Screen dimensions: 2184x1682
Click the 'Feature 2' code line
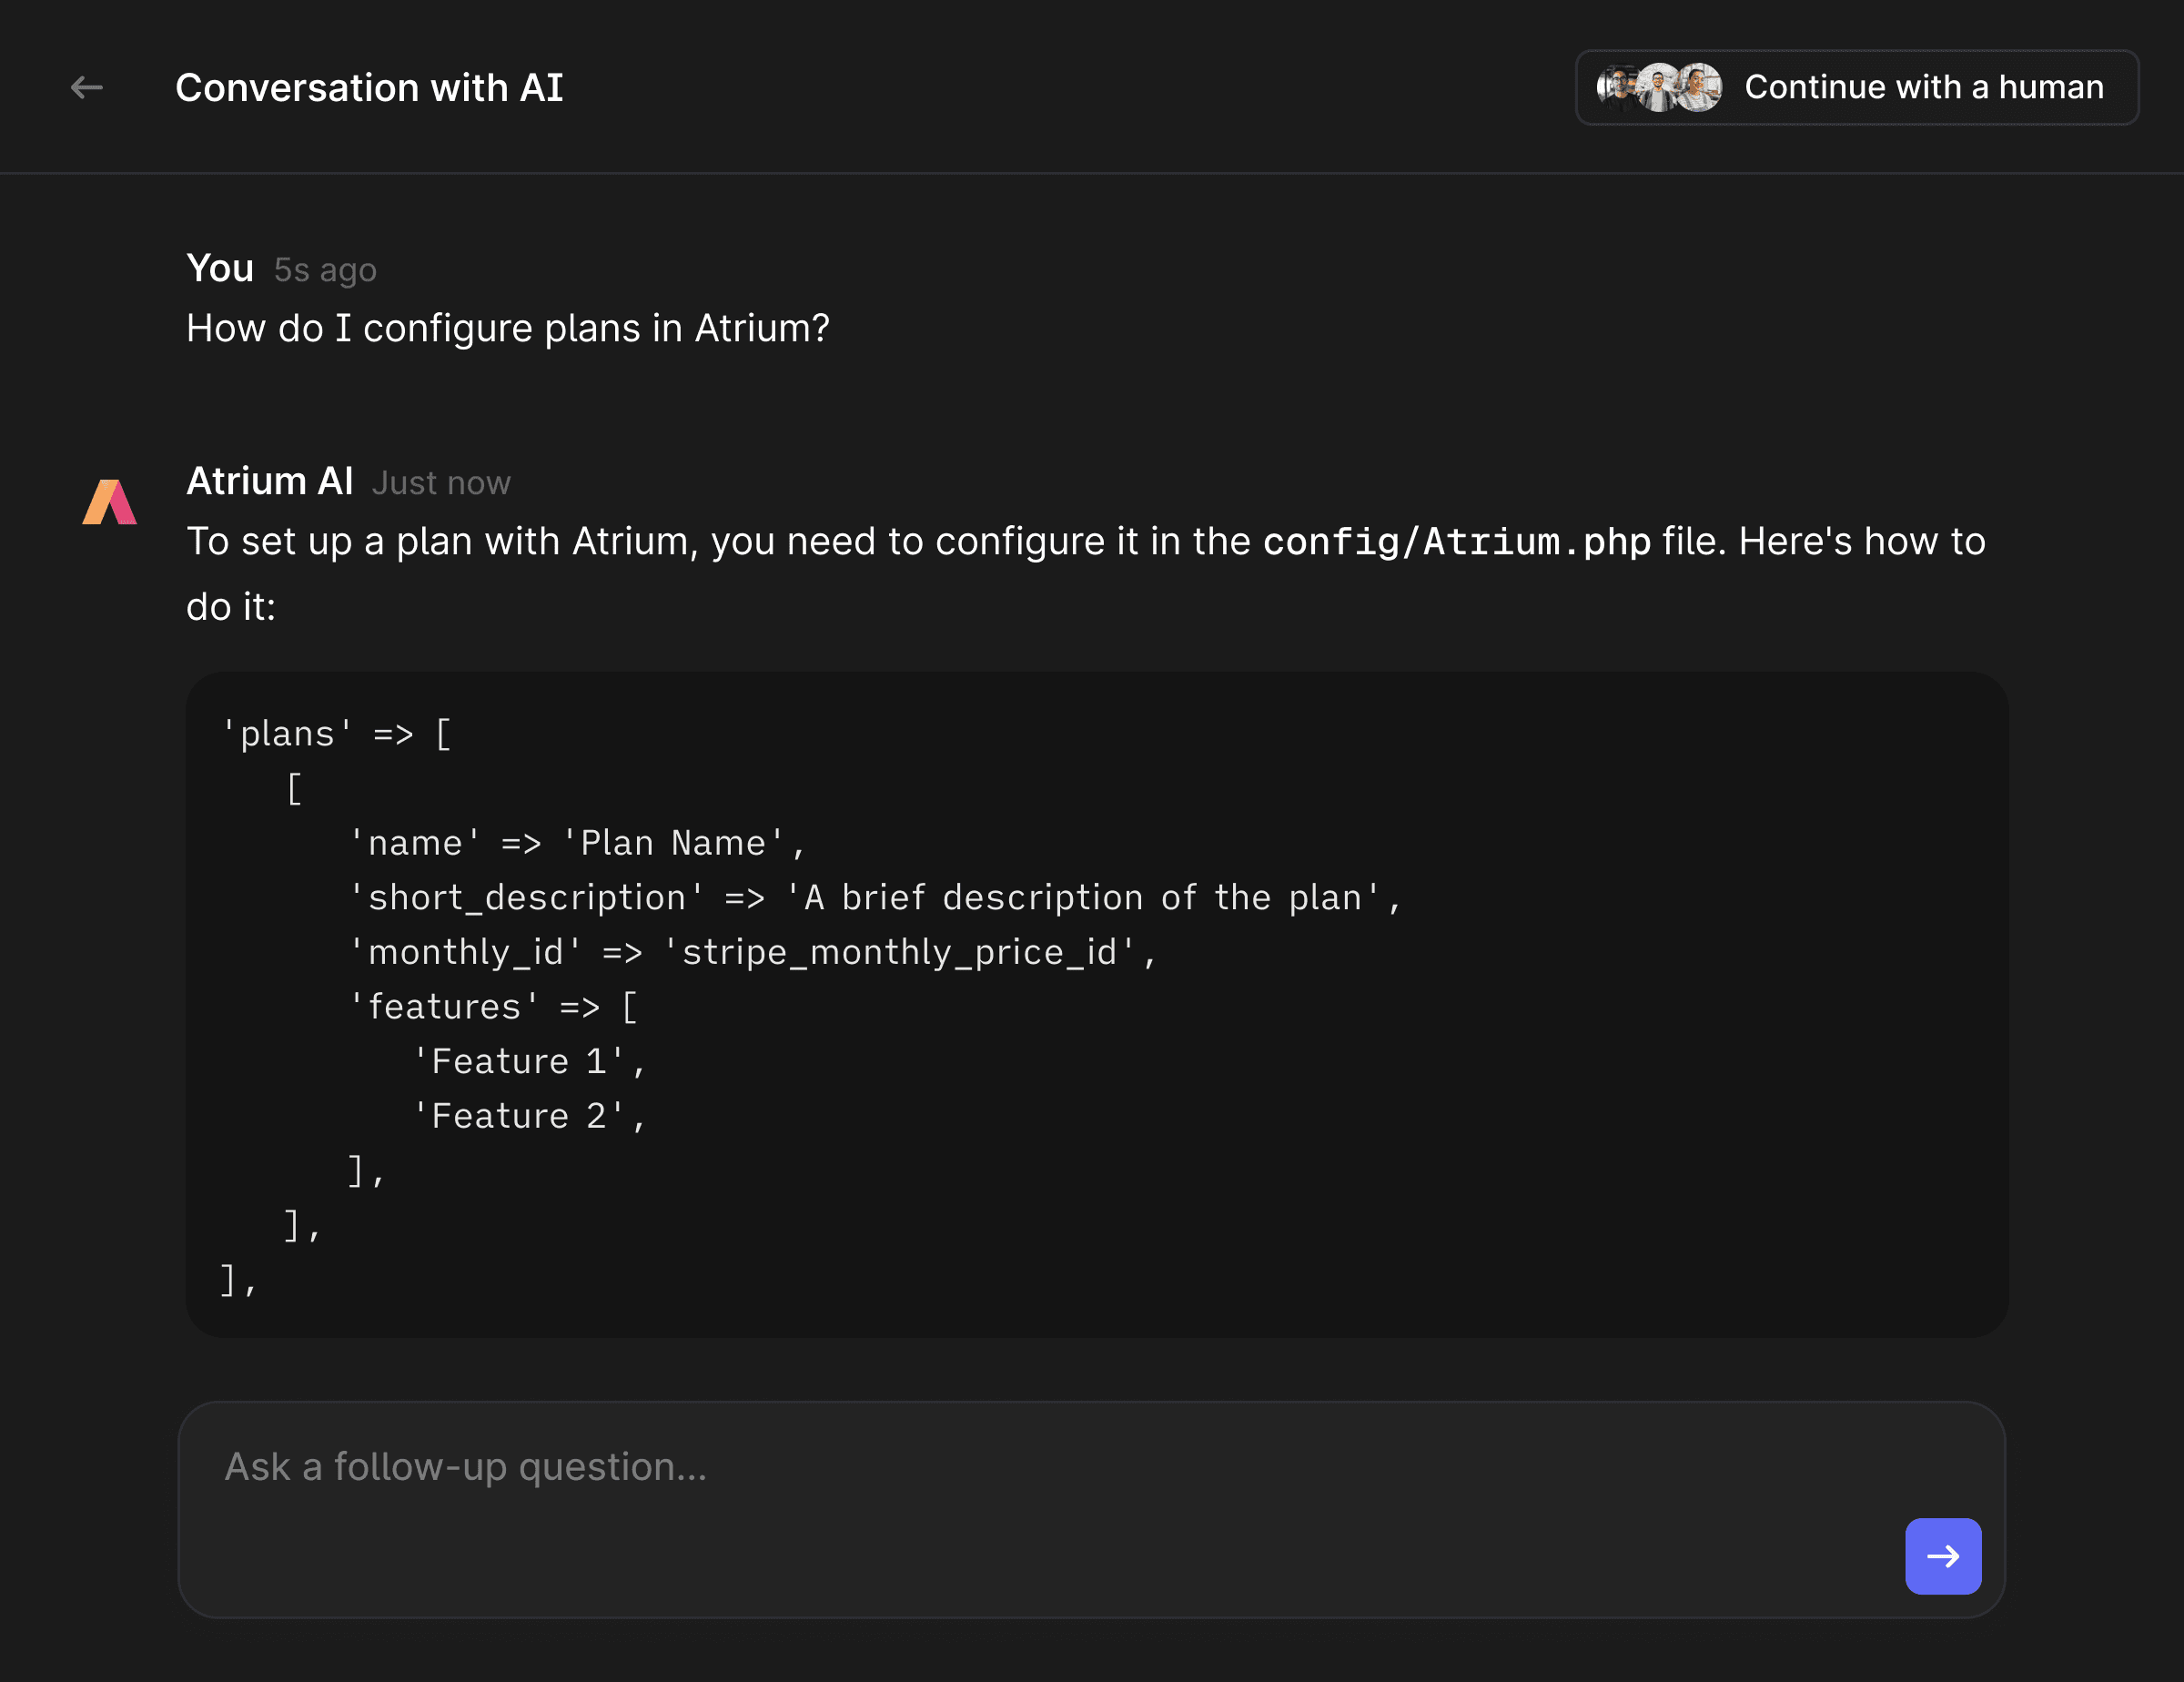(x=530, y=1116)
